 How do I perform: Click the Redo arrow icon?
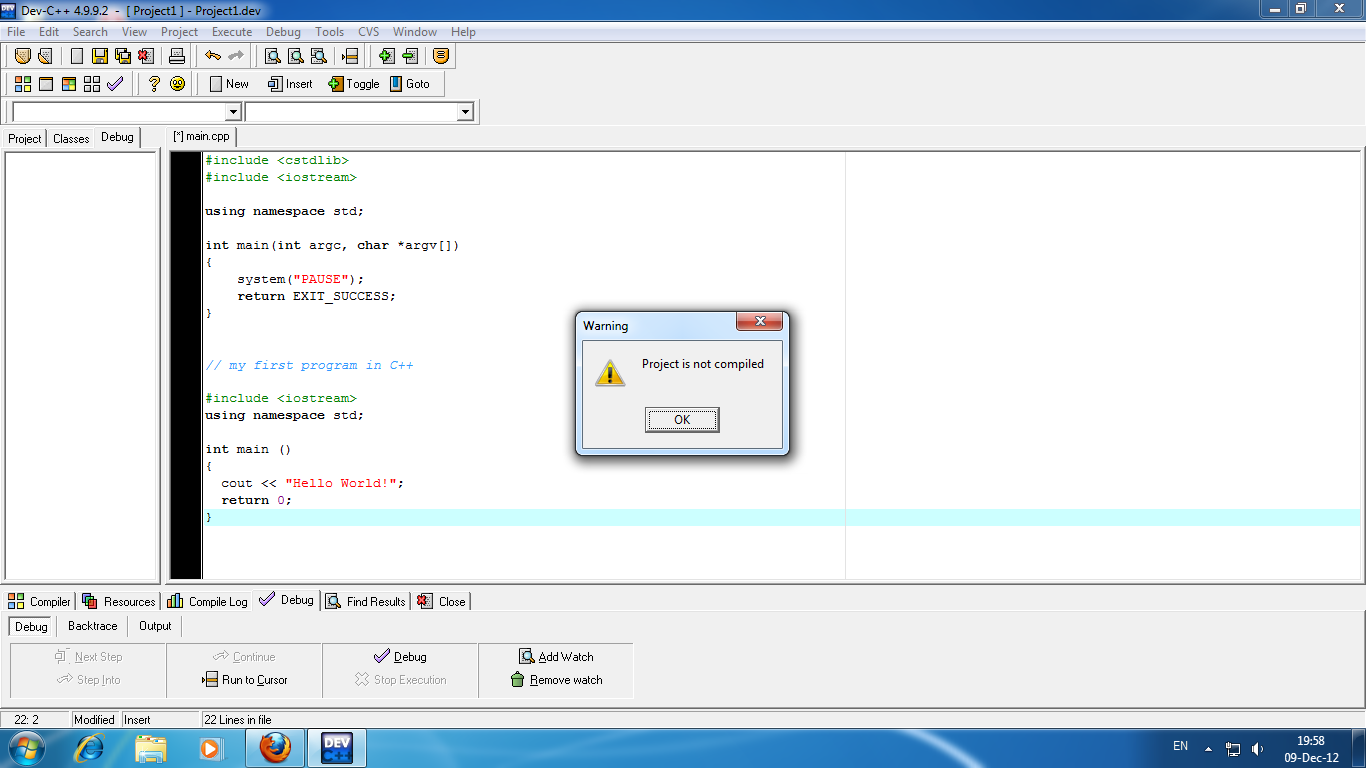(236, 56)
